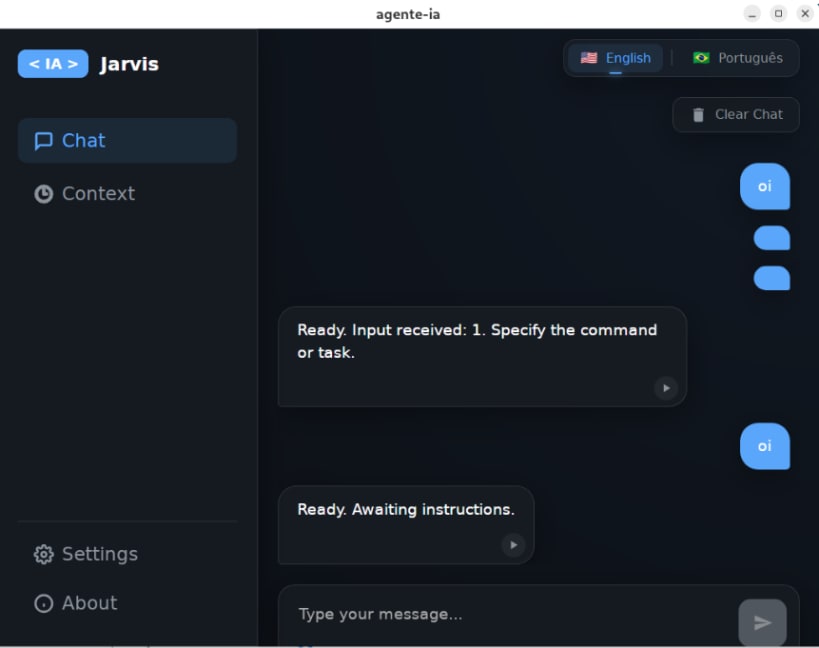Minimize the agente-ia window
Image resolution: width=819 pixels, height=648 pixels.
tap(752, 14)
